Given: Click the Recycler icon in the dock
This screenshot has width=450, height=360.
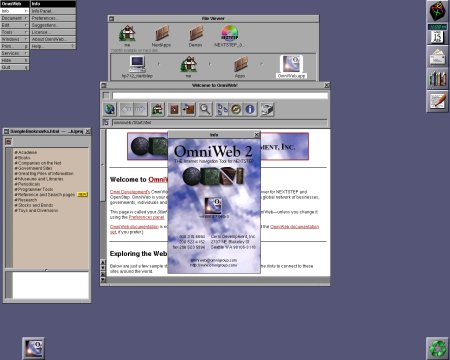Looking at the screenshot, I should click(437, 348).
